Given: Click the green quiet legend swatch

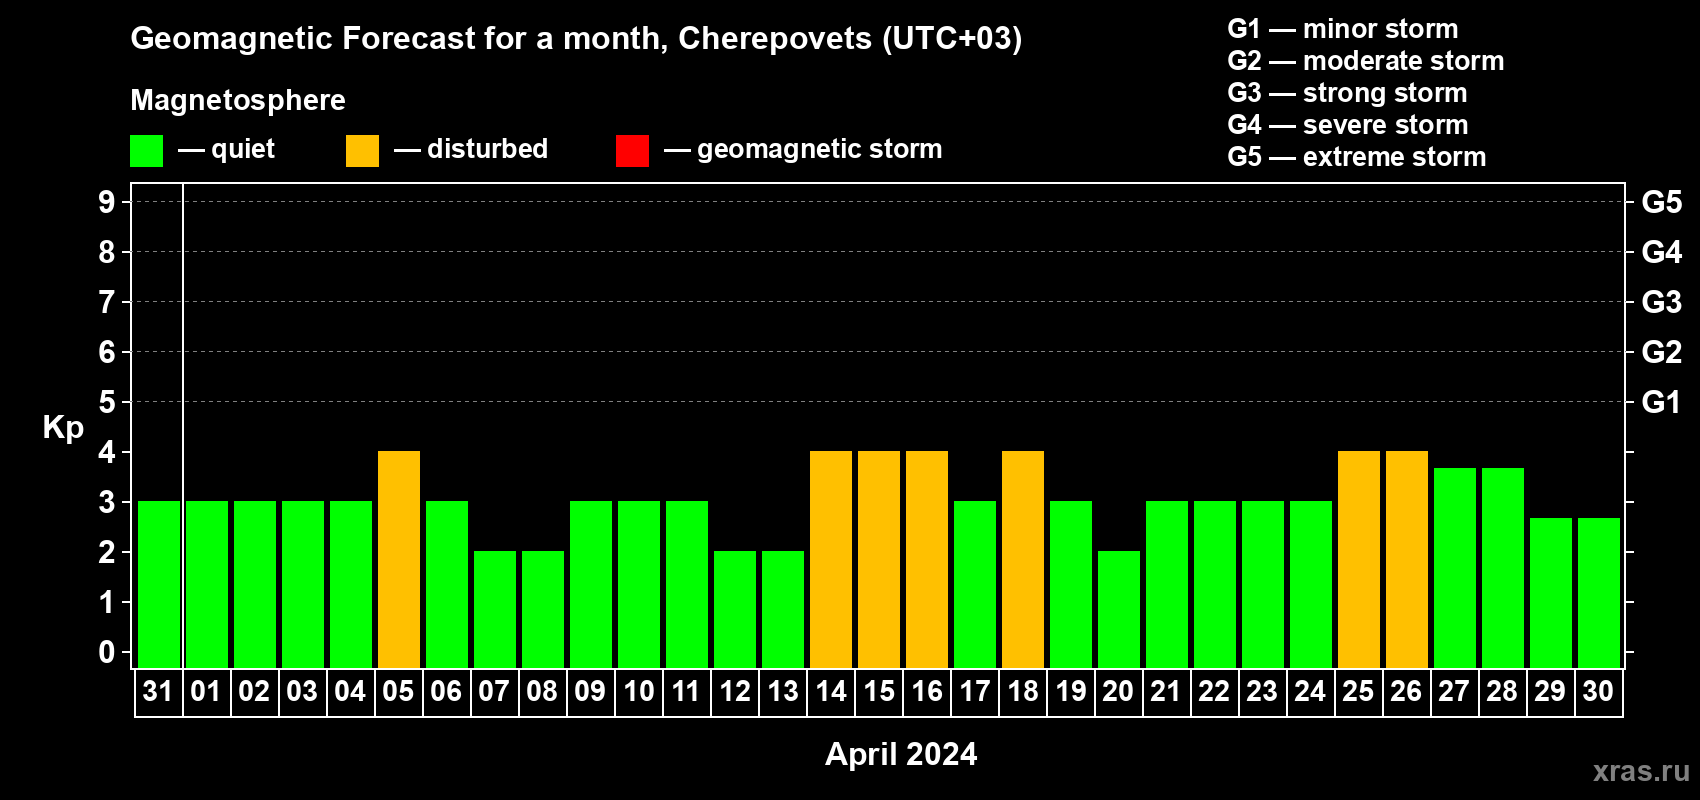Looking at the screenshot, I should tap(147, 151).
